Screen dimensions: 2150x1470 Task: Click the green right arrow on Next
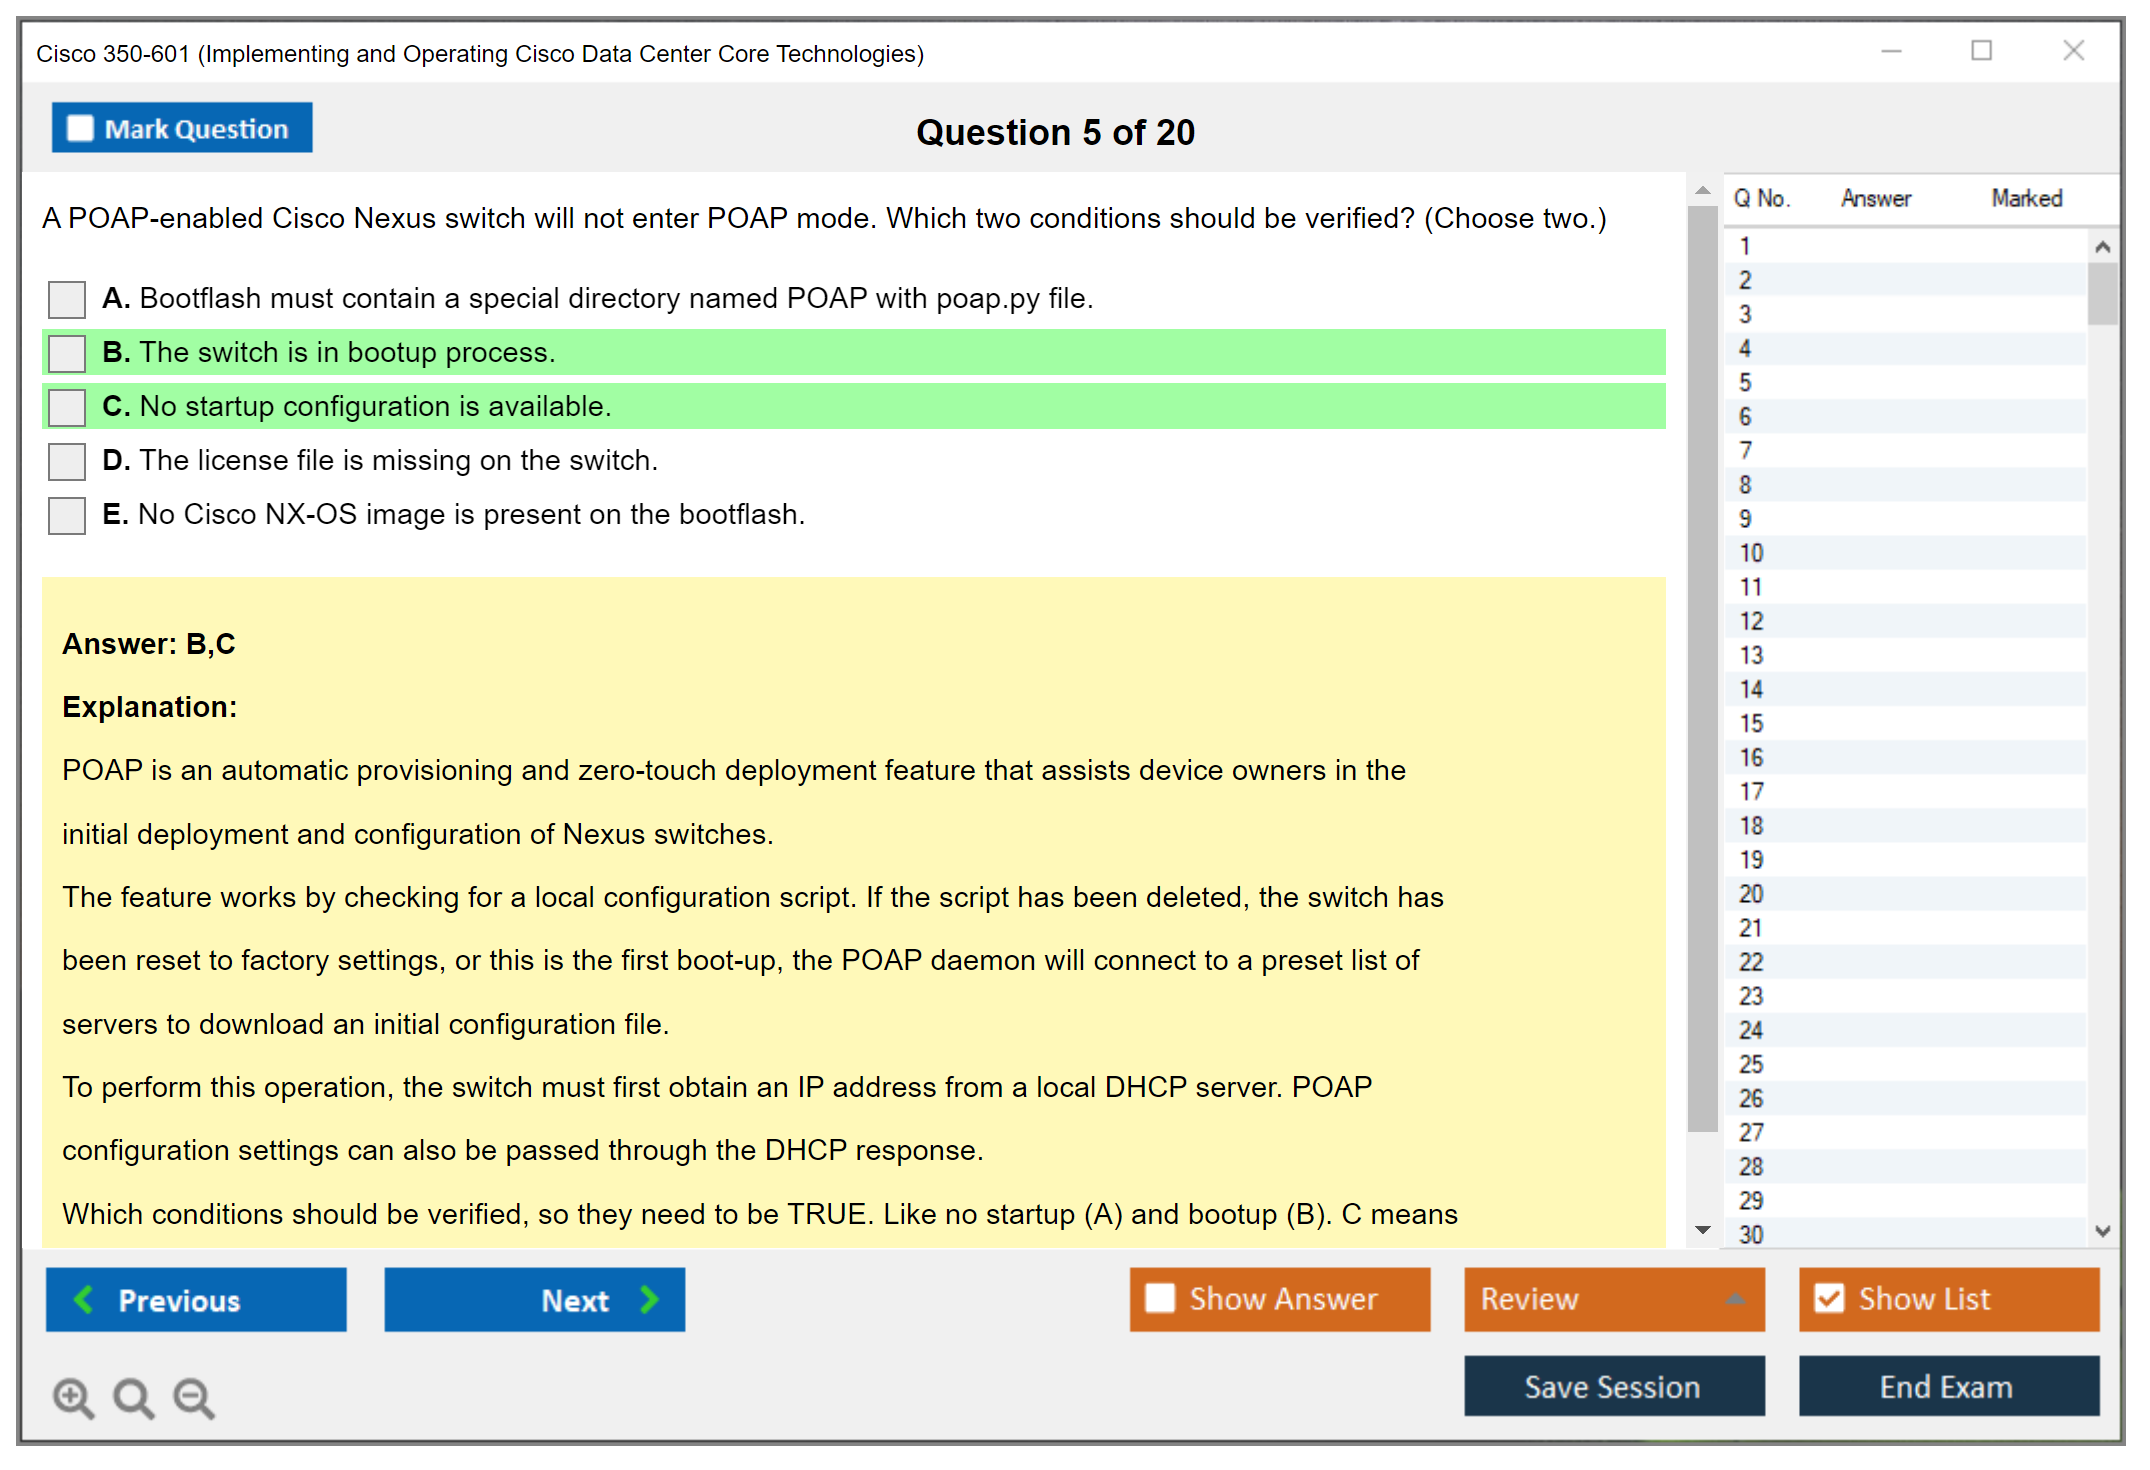[x=649, y=1299]
